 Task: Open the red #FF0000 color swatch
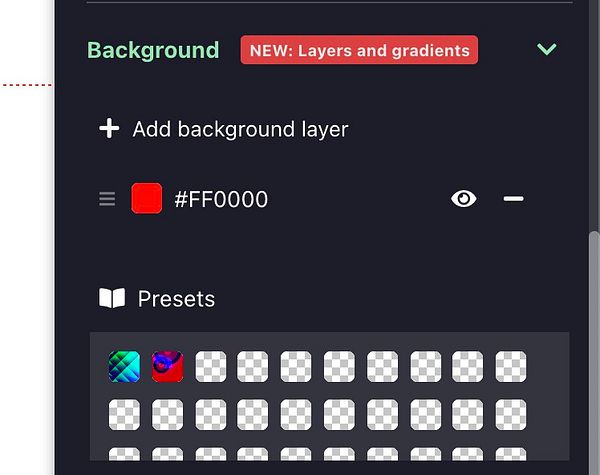[x=147, y=198]
